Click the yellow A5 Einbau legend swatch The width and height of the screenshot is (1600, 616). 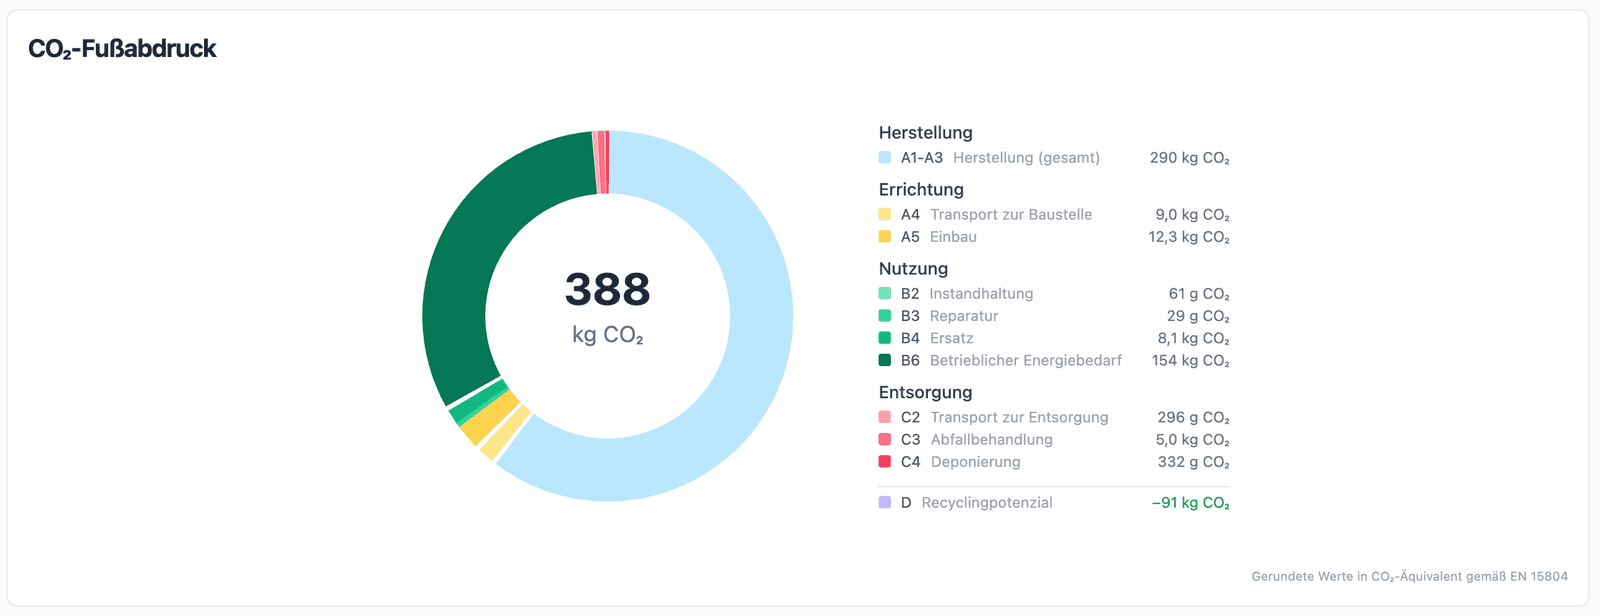[885, 236]
